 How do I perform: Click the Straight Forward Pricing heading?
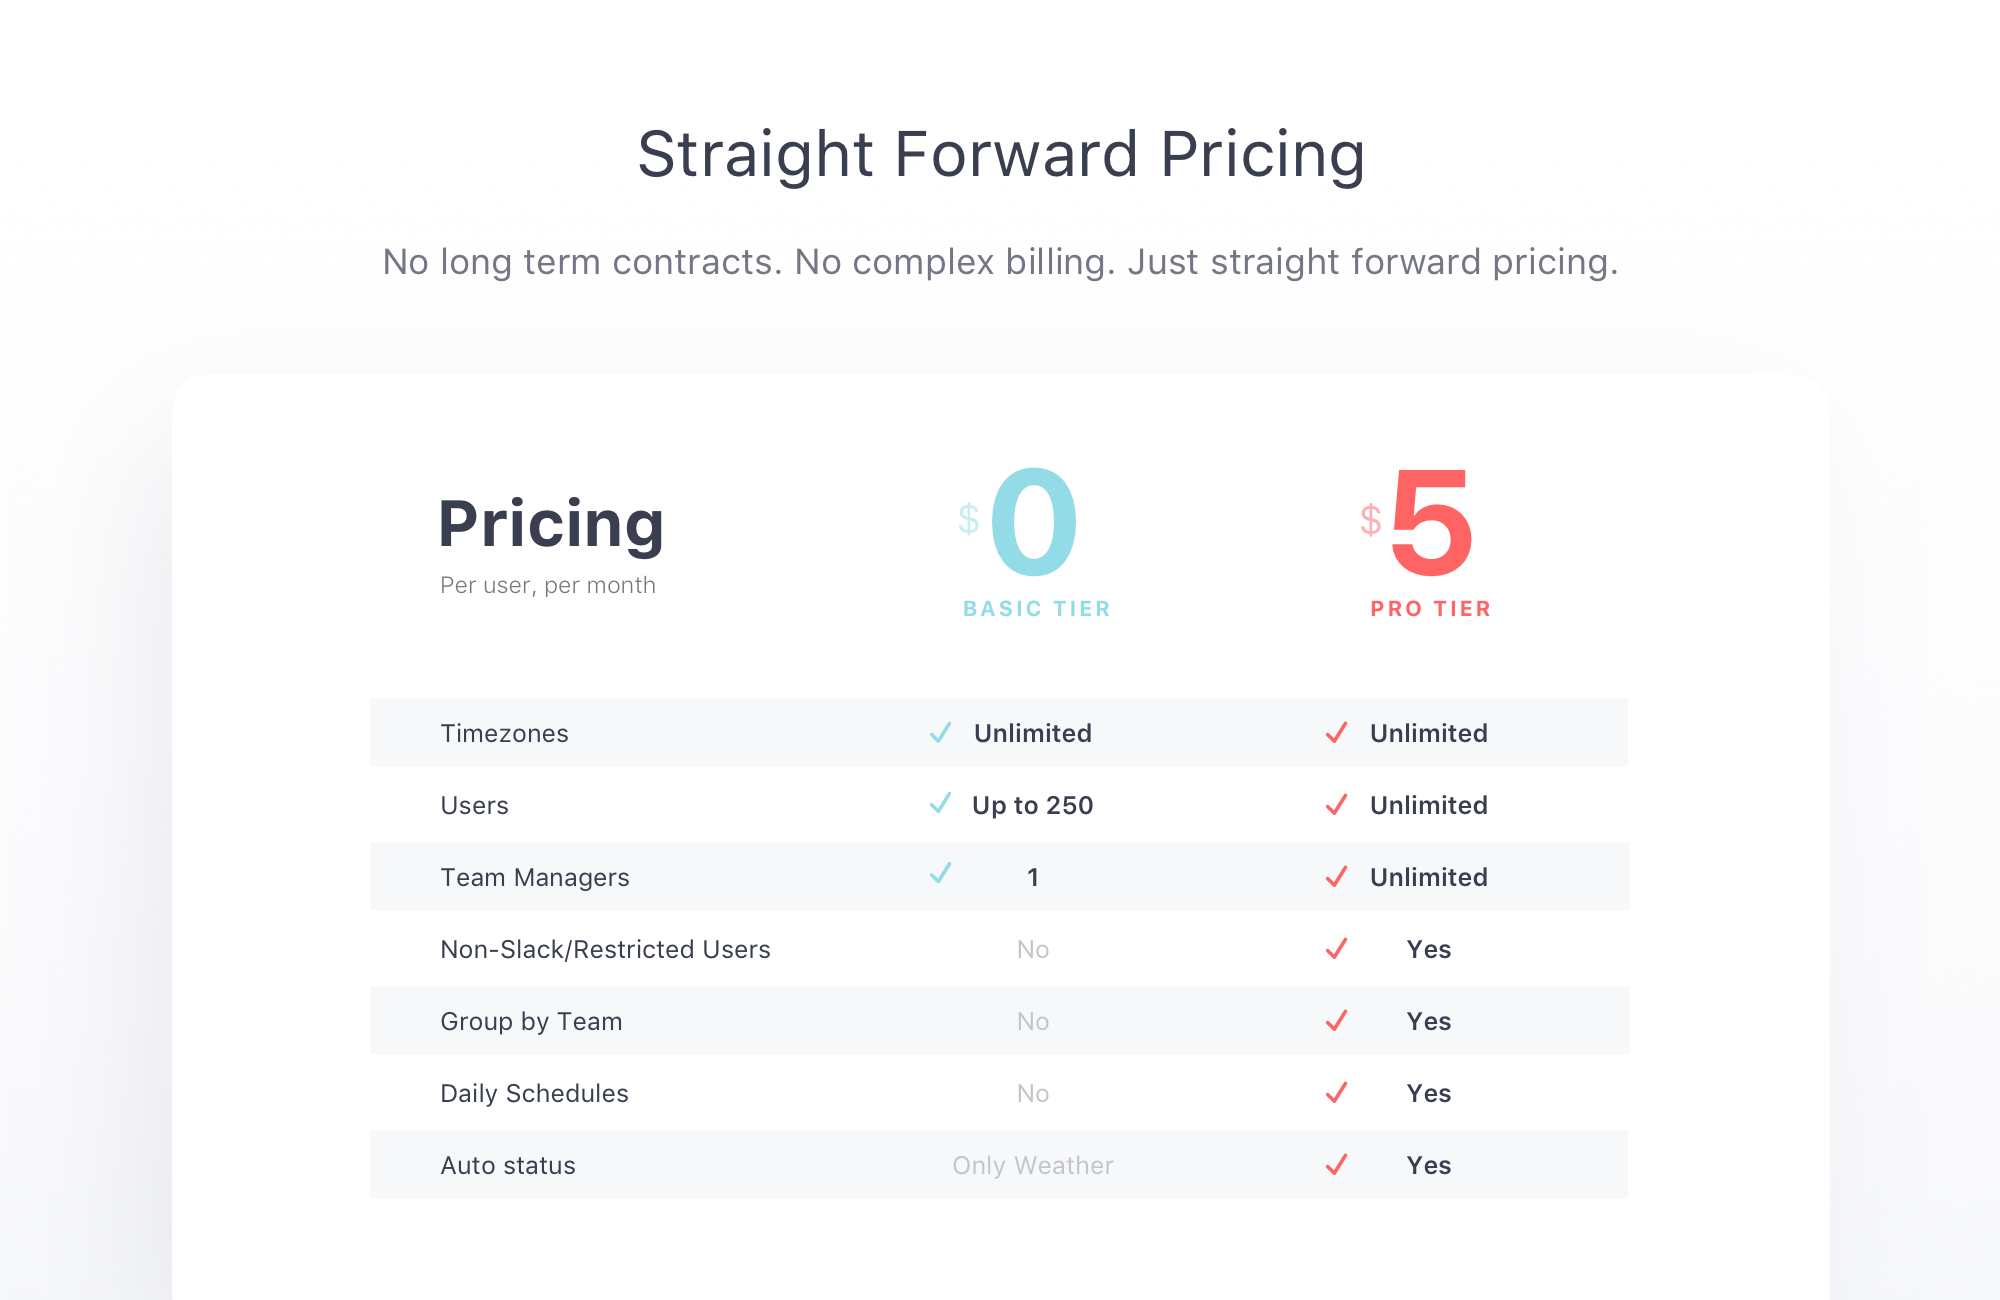[x=1001, y=155]
